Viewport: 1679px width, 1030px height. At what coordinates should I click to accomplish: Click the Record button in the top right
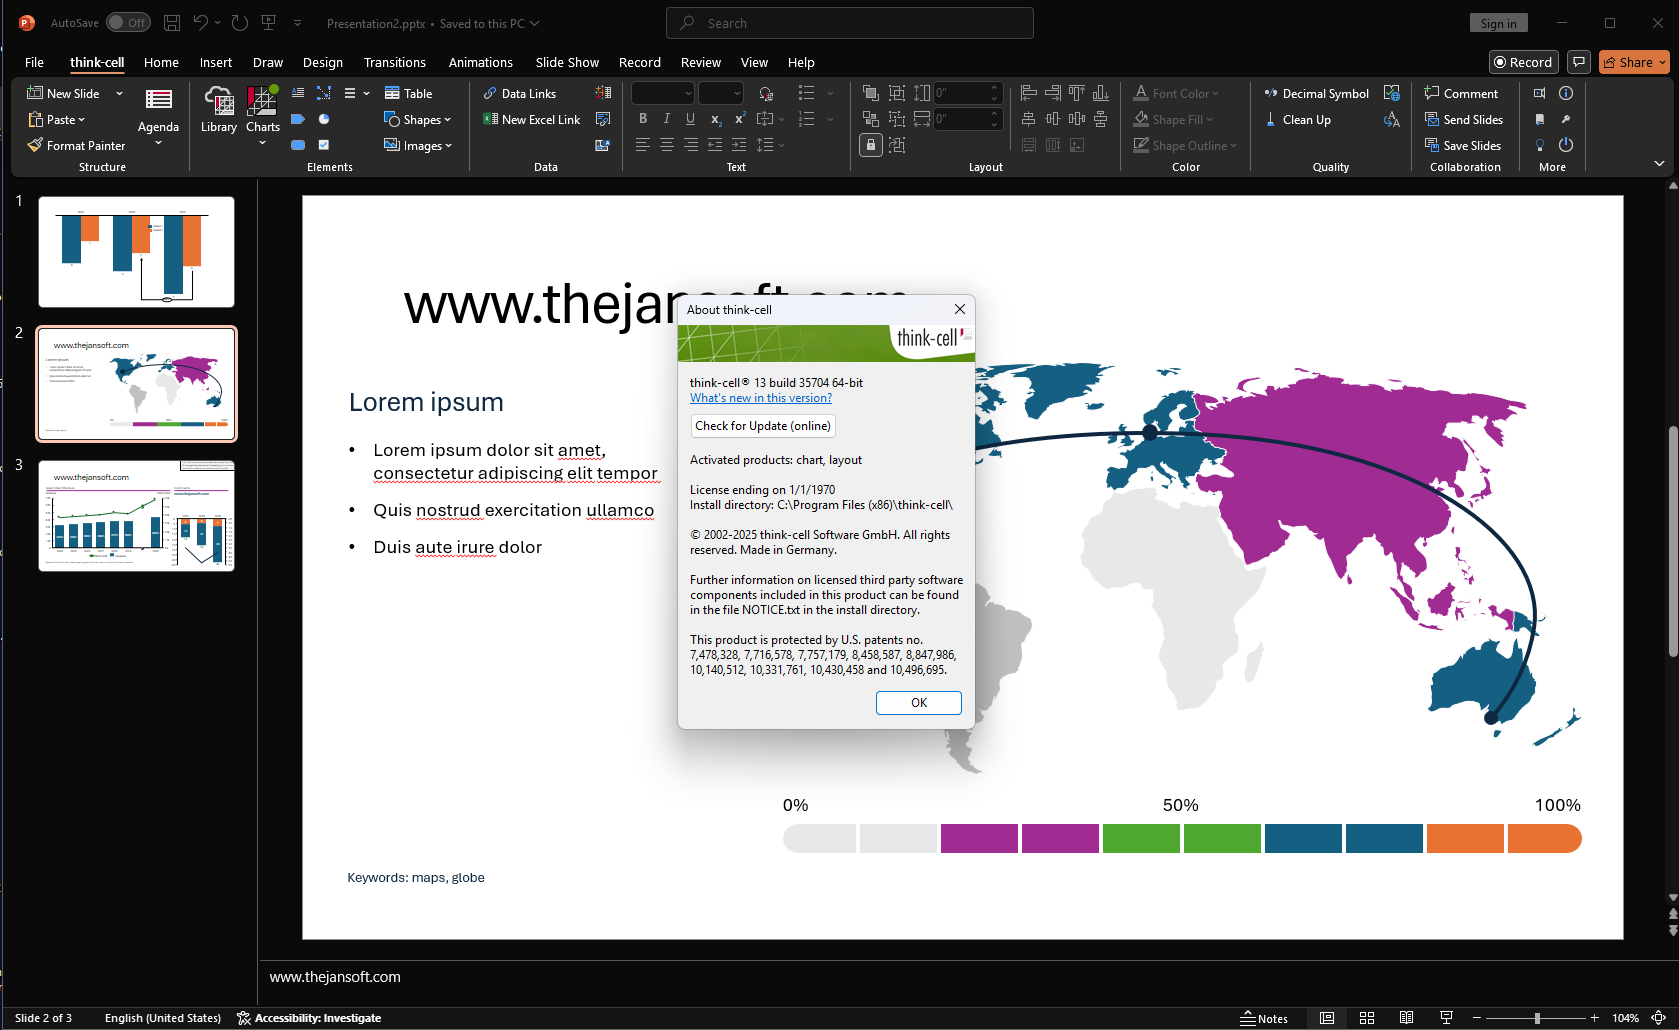(1523, 62)
